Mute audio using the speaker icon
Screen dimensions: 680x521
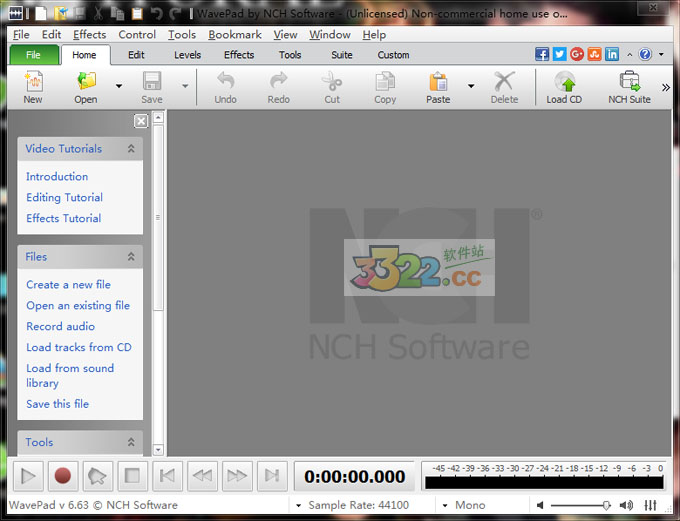point(541,506)
